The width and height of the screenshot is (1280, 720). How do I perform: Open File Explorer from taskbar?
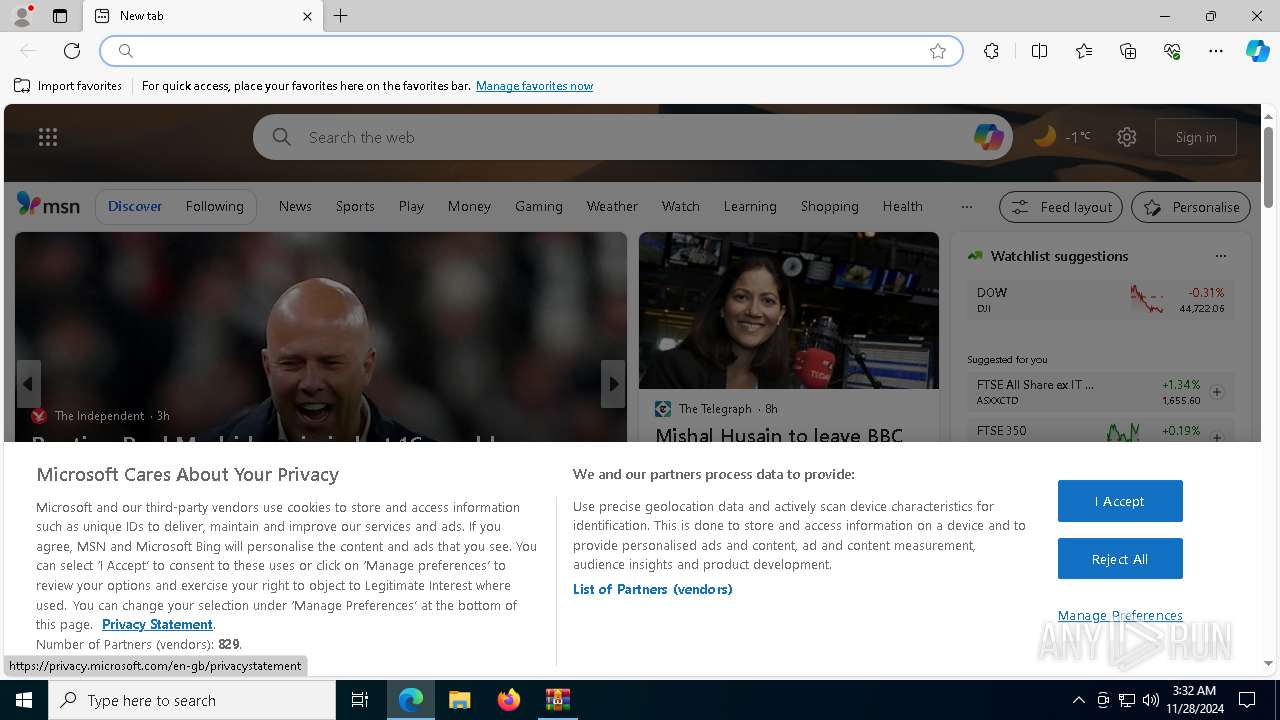tap(459, 700)
